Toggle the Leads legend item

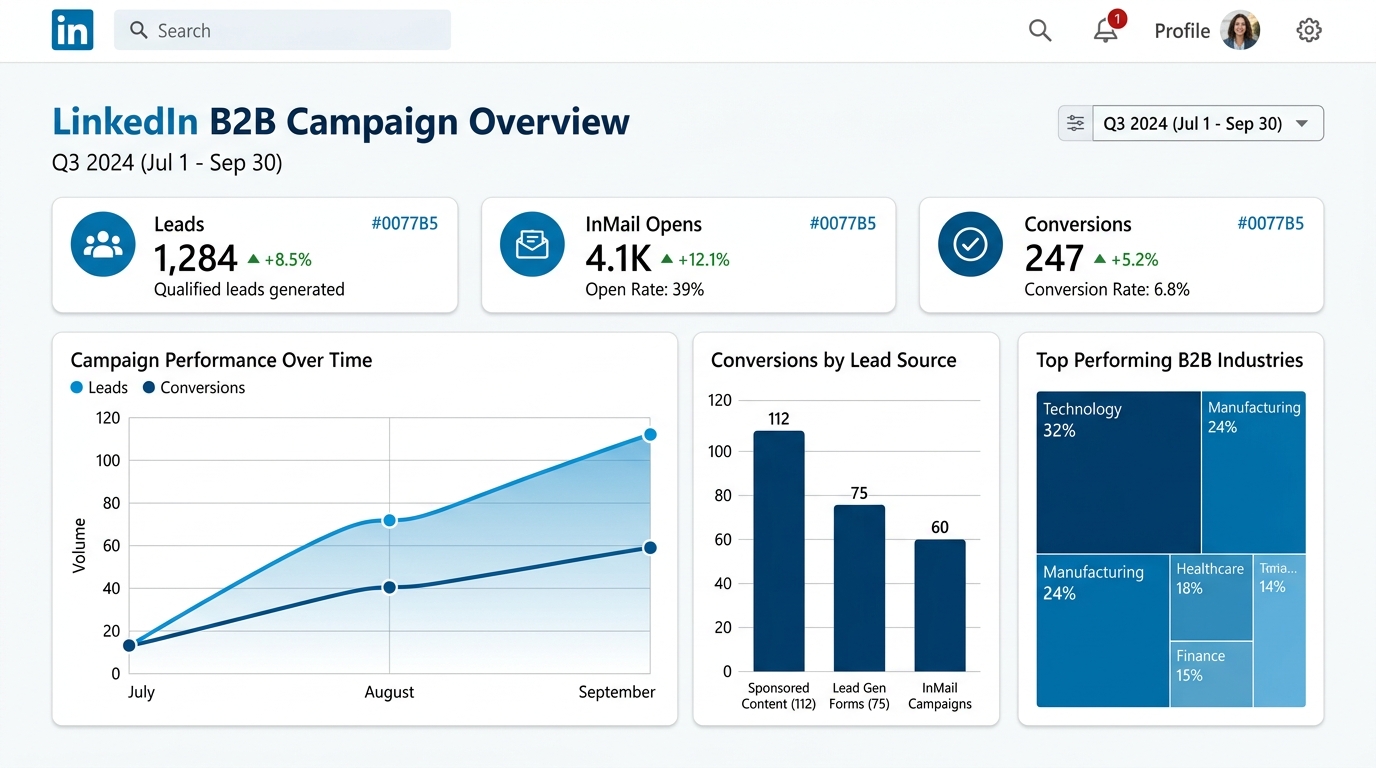(x=99, y=388)
